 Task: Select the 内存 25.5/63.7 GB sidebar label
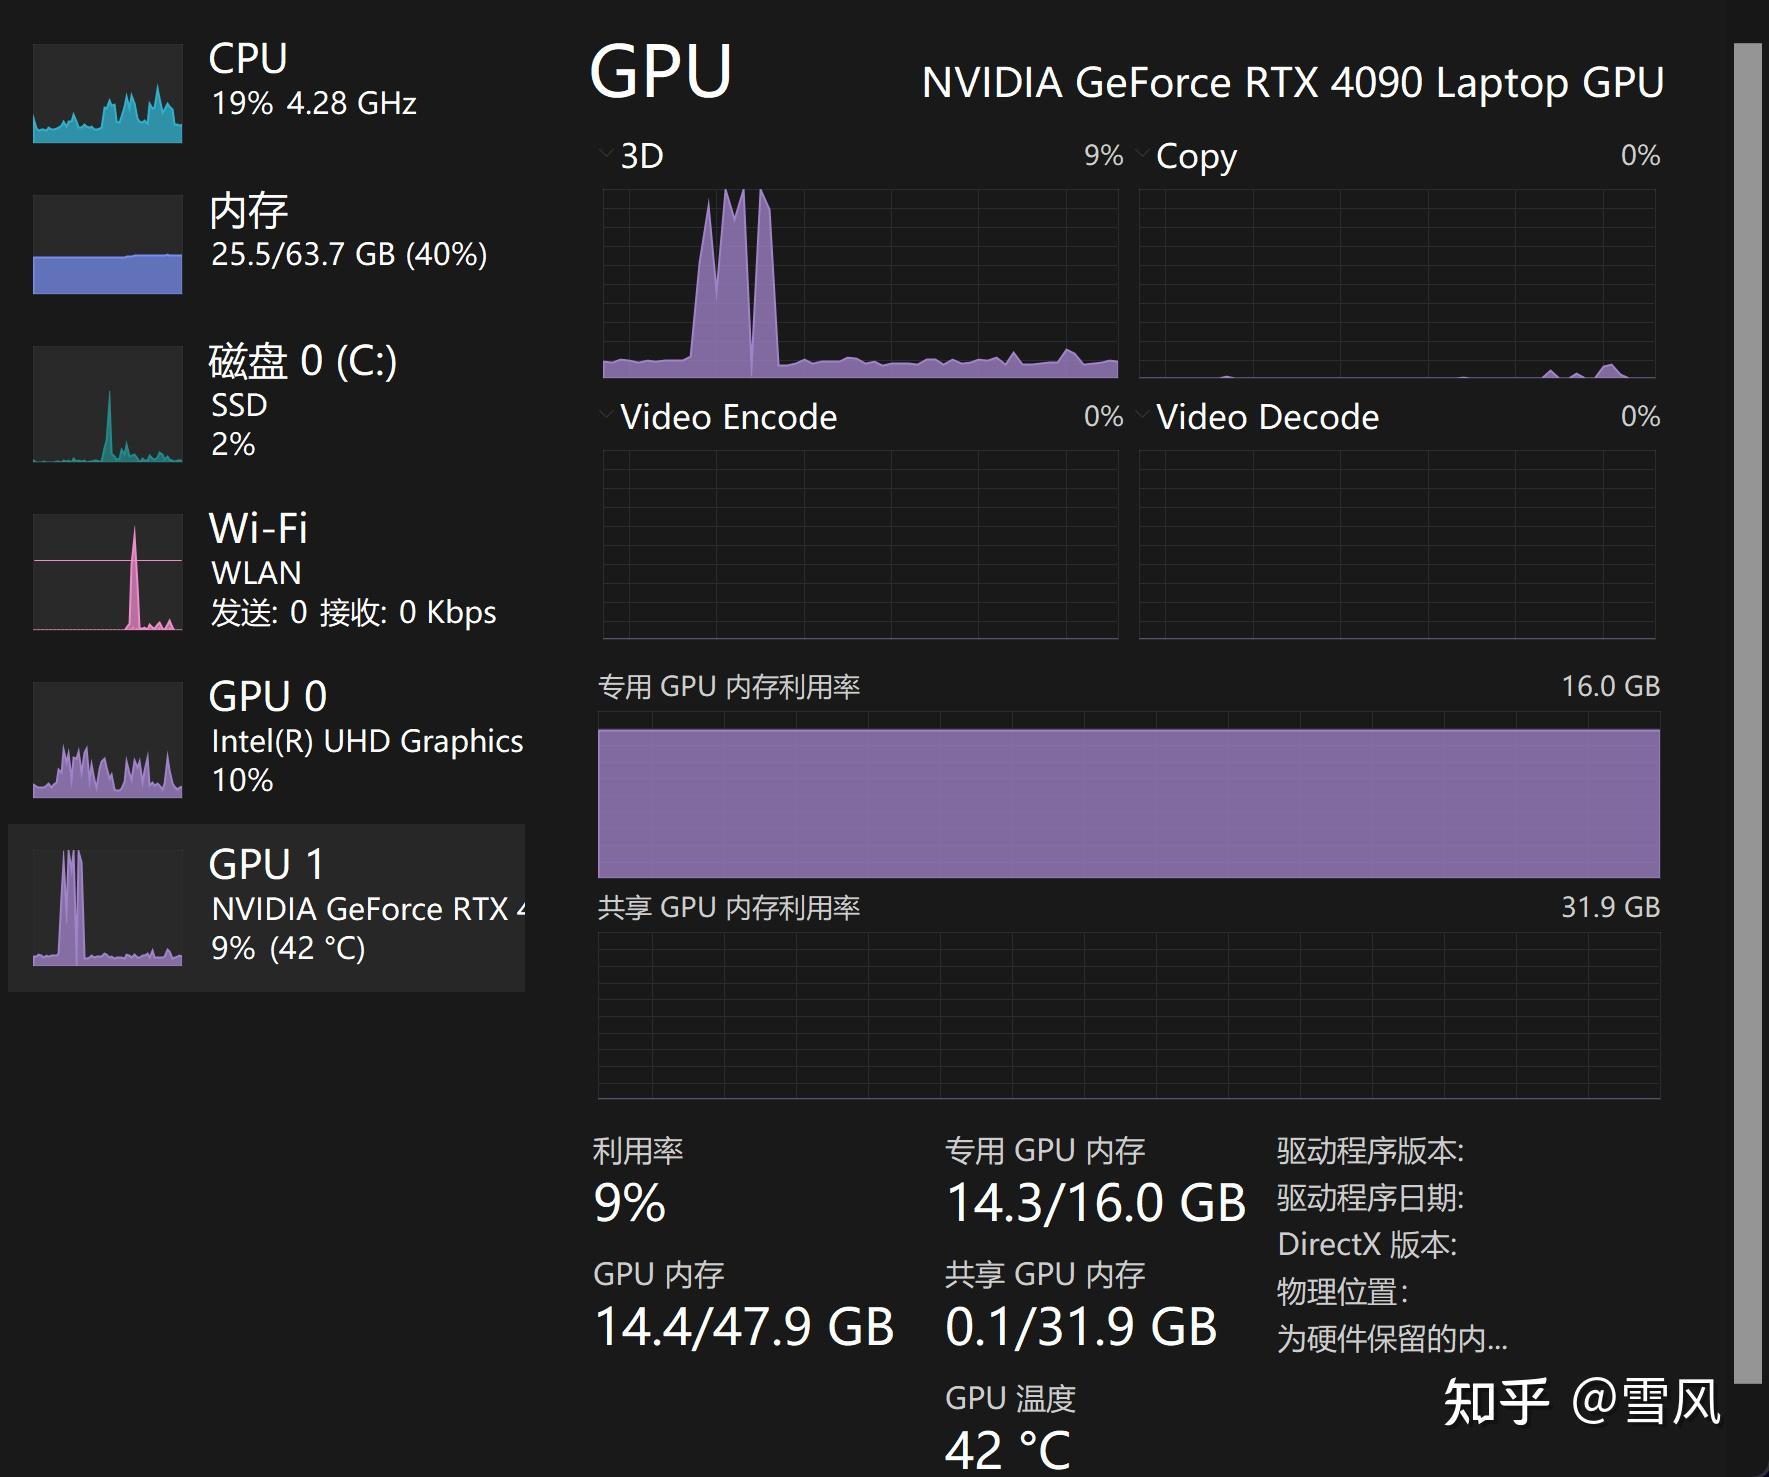point(349,254)
